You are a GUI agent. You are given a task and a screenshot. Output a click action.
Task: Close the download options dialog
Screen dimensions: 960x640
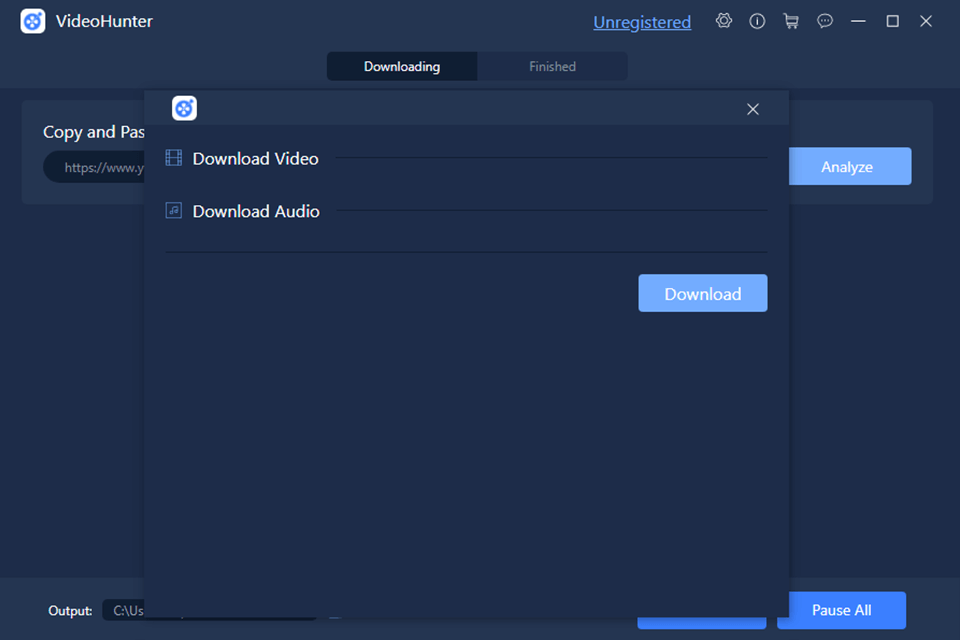(x=753, y=109)
